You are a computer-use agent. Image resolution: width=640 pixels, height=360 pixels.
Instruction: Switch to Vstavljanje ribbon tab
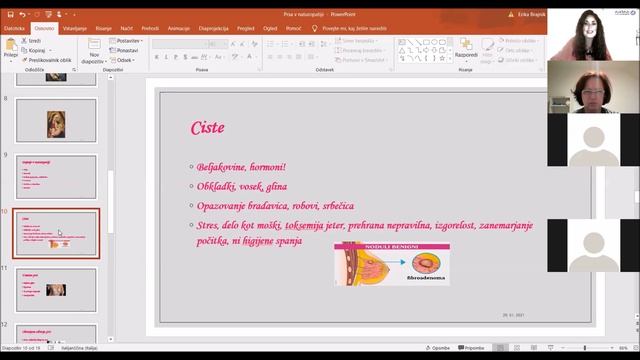75,29
